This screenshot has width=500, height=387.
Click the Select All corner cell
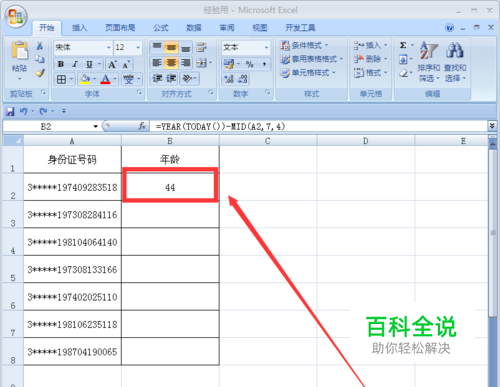13,141
